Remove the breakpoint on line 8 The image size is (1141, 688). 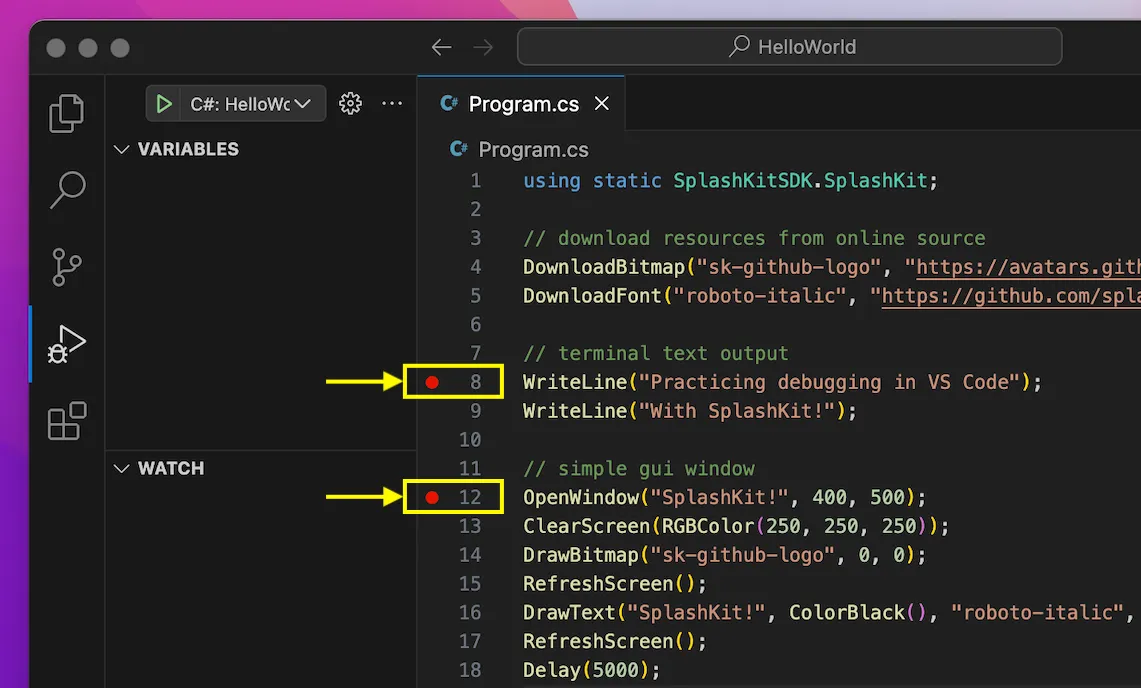[432, 382]
